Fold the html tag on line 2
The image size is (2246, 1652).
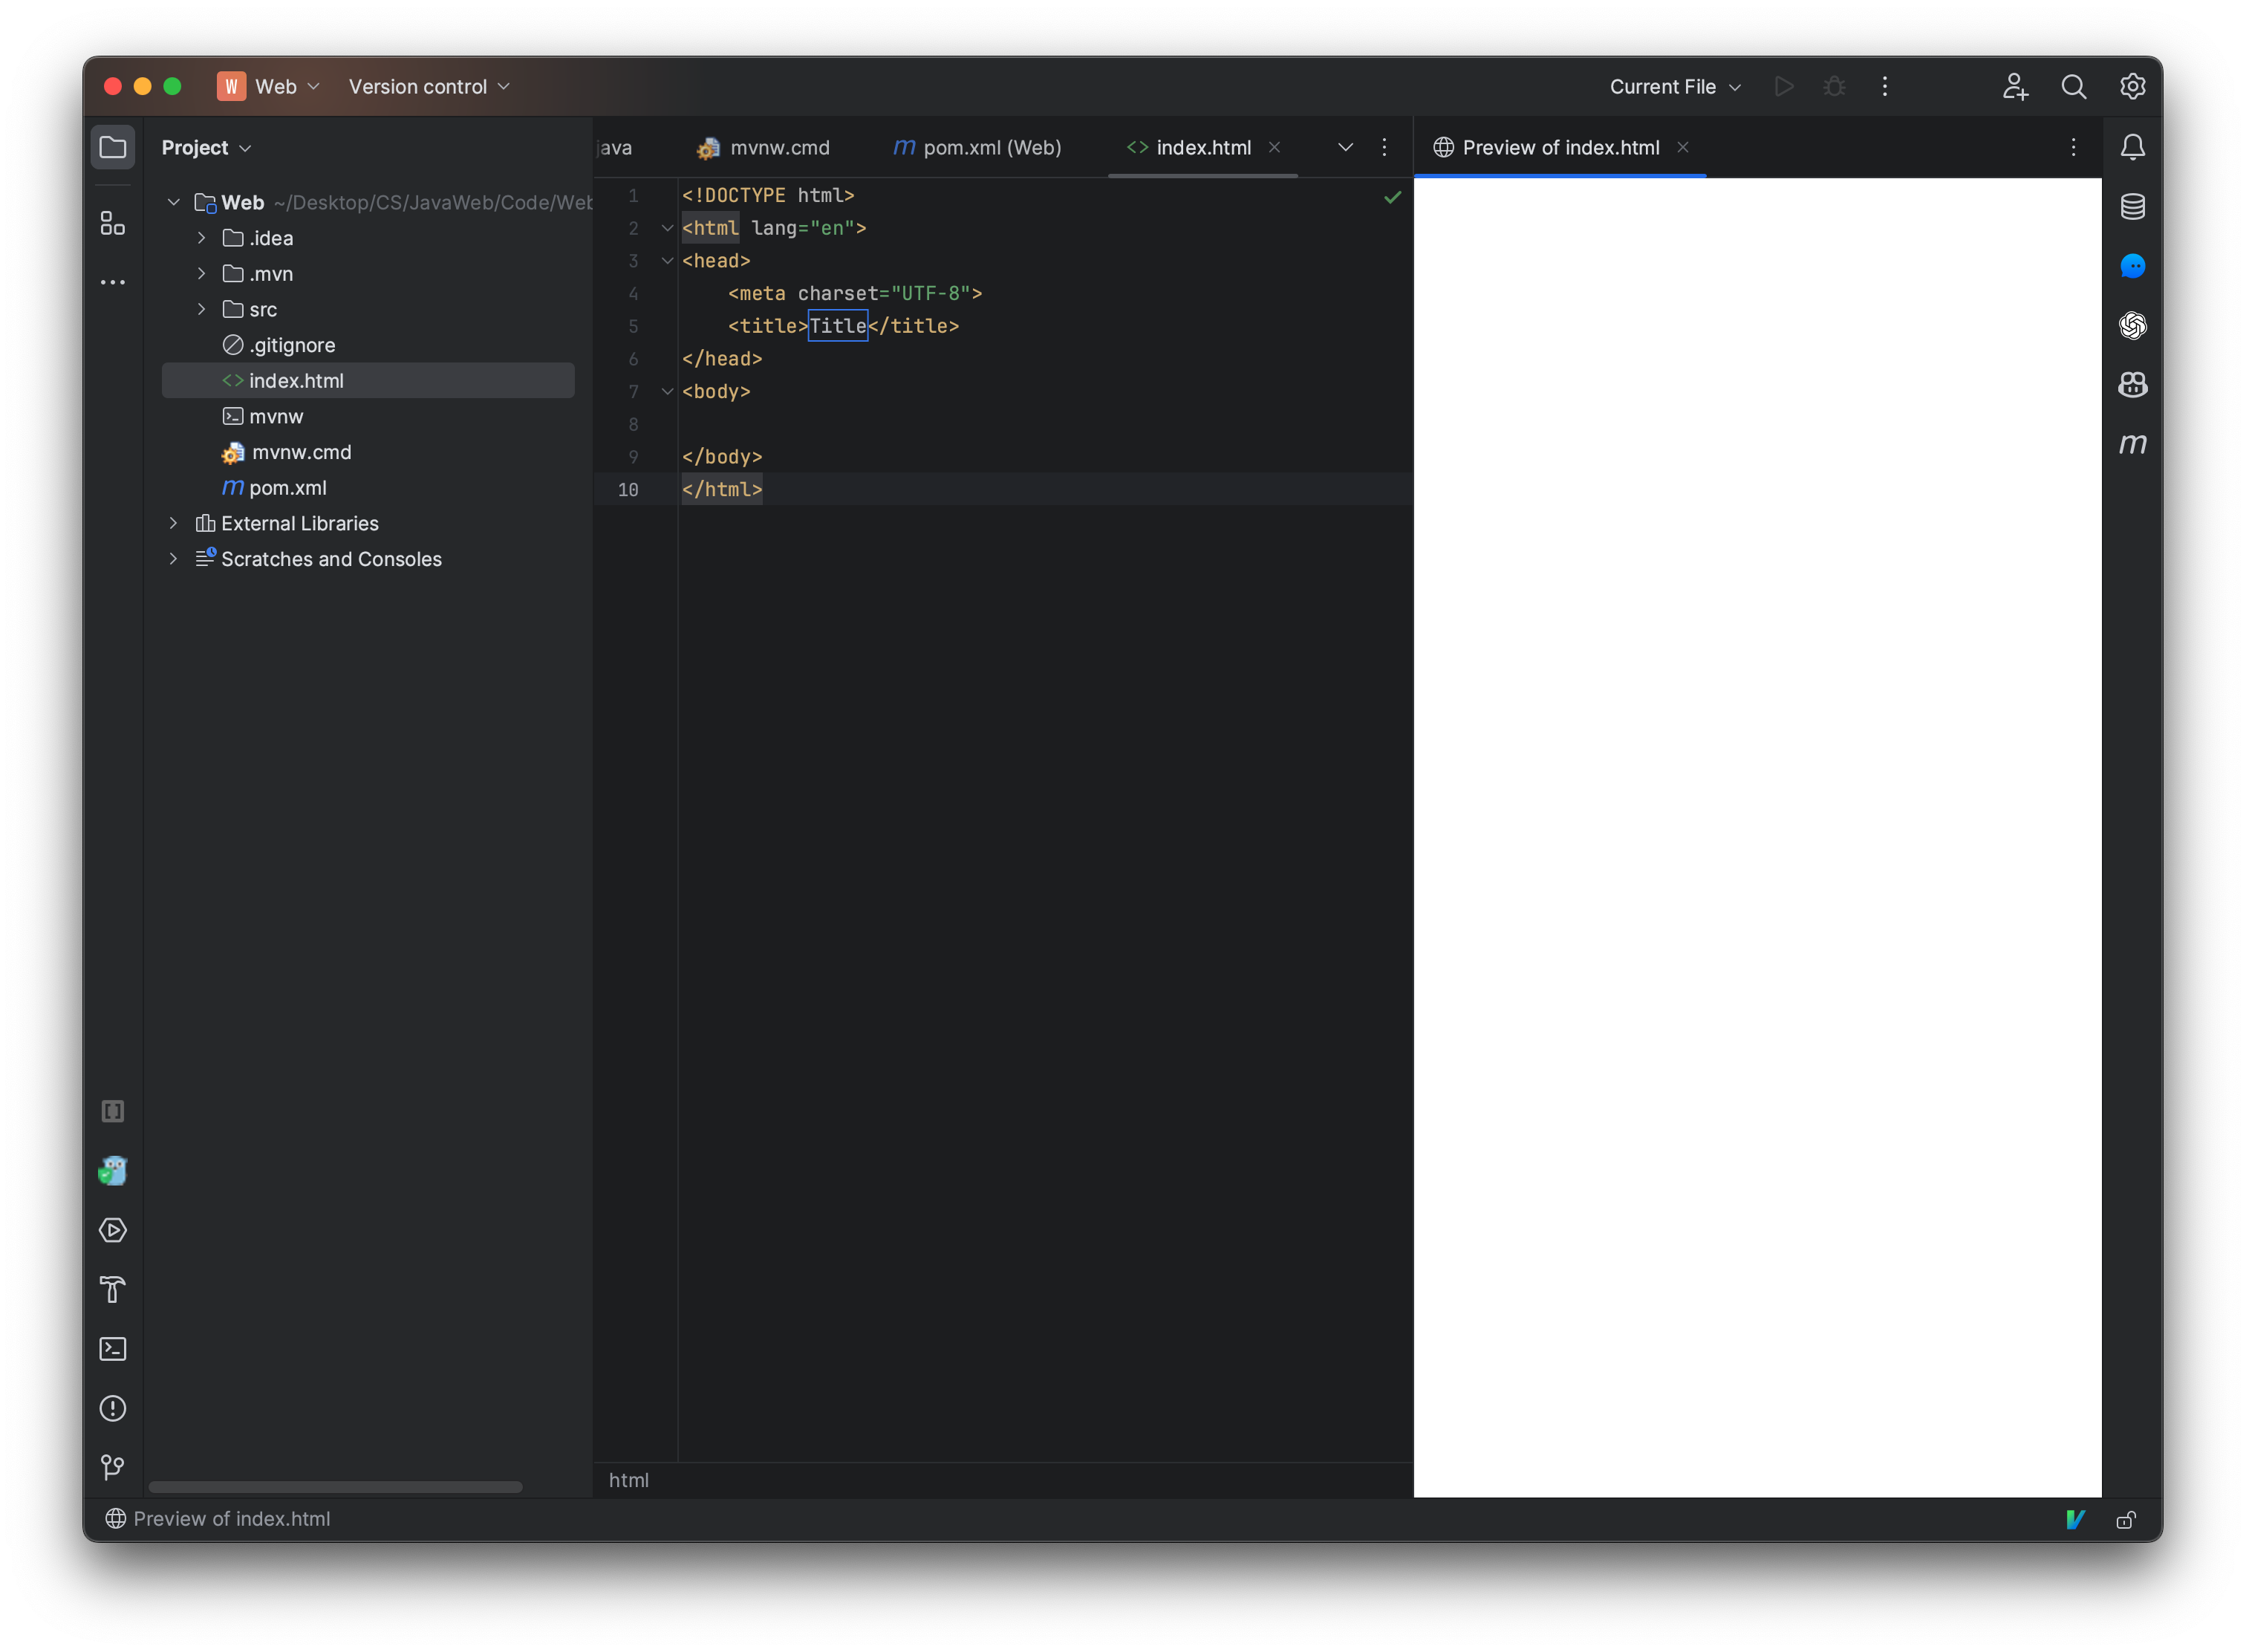[x=667, y=229]
